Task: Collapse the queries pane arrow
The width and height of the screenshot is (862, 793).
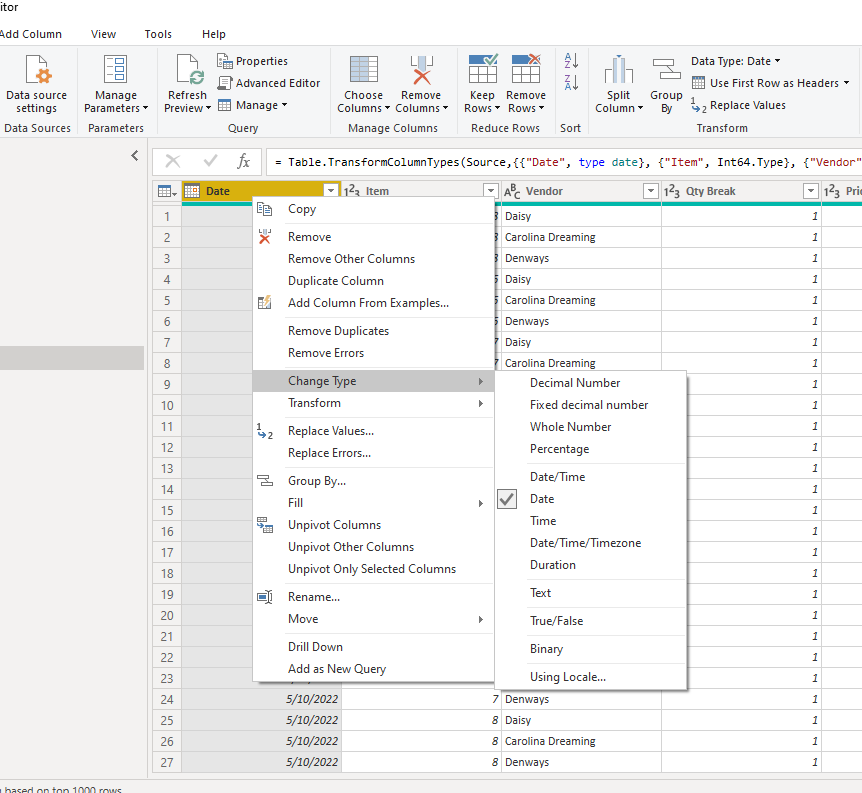Action: [x=135, y=156]
